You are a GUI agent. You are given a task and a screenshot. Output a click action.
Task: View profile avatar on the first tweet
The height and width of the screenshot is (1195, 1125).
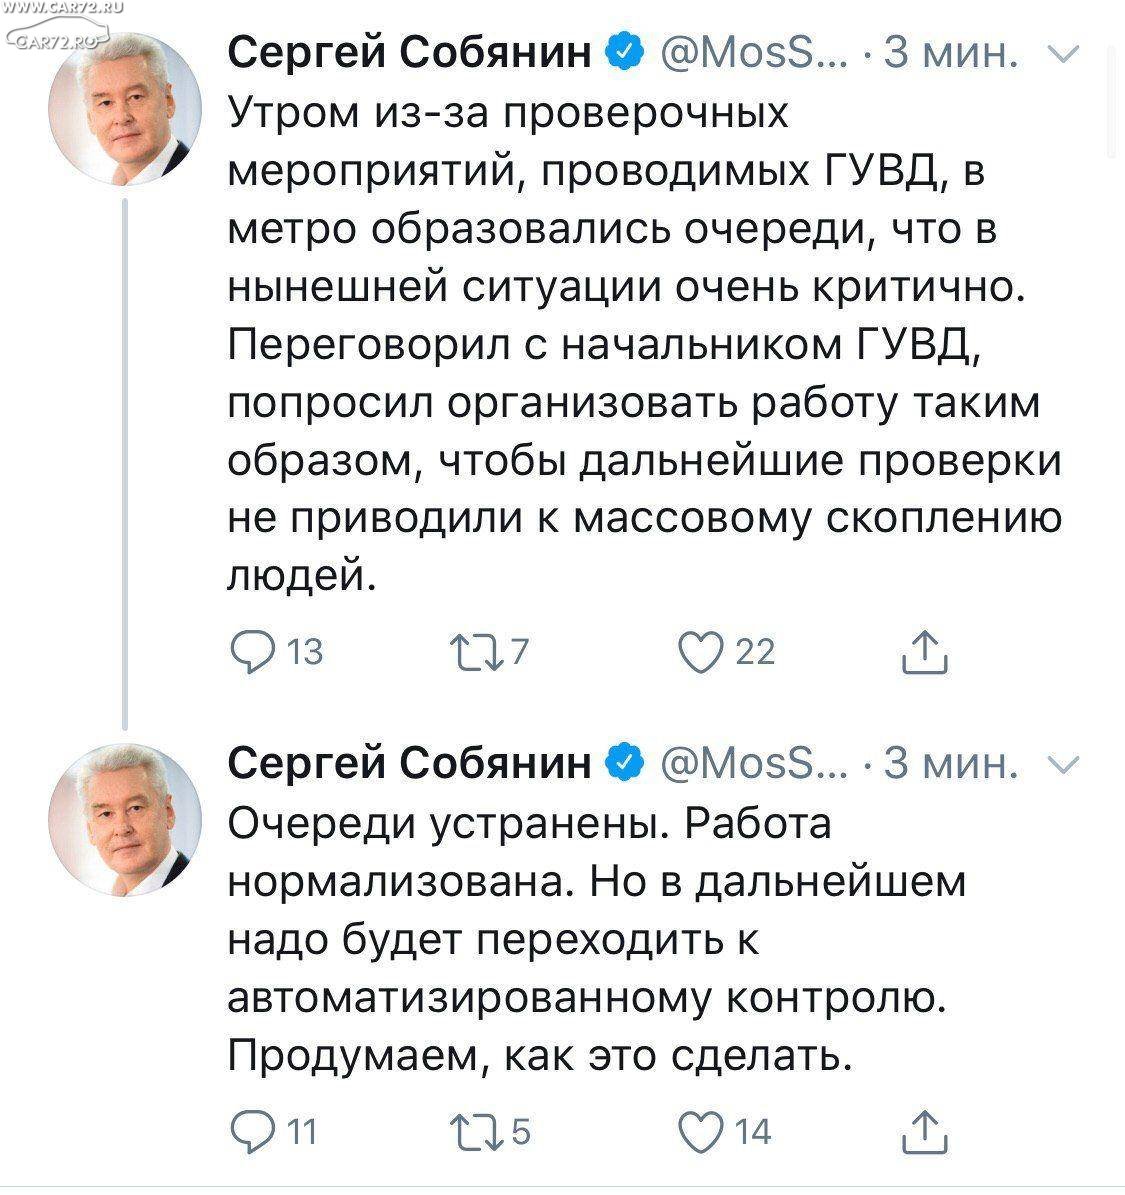(x=125, y=109)
